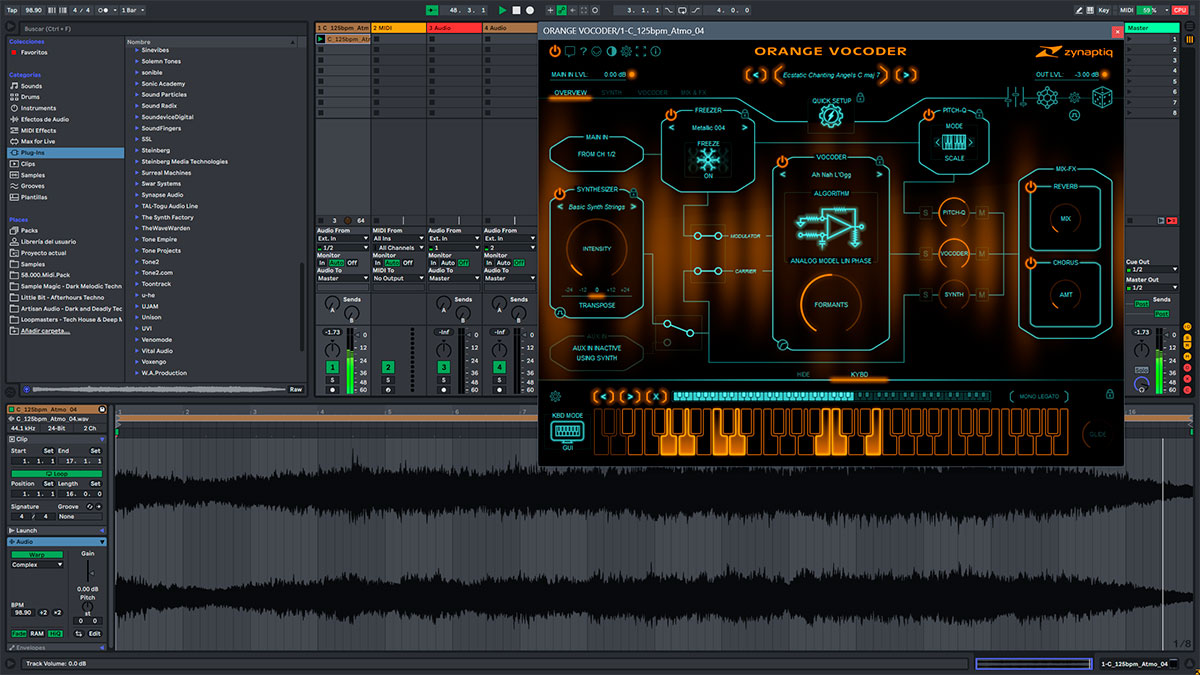Adjust the synthesizer INTENSITY knob

click(x=595, y=248)
